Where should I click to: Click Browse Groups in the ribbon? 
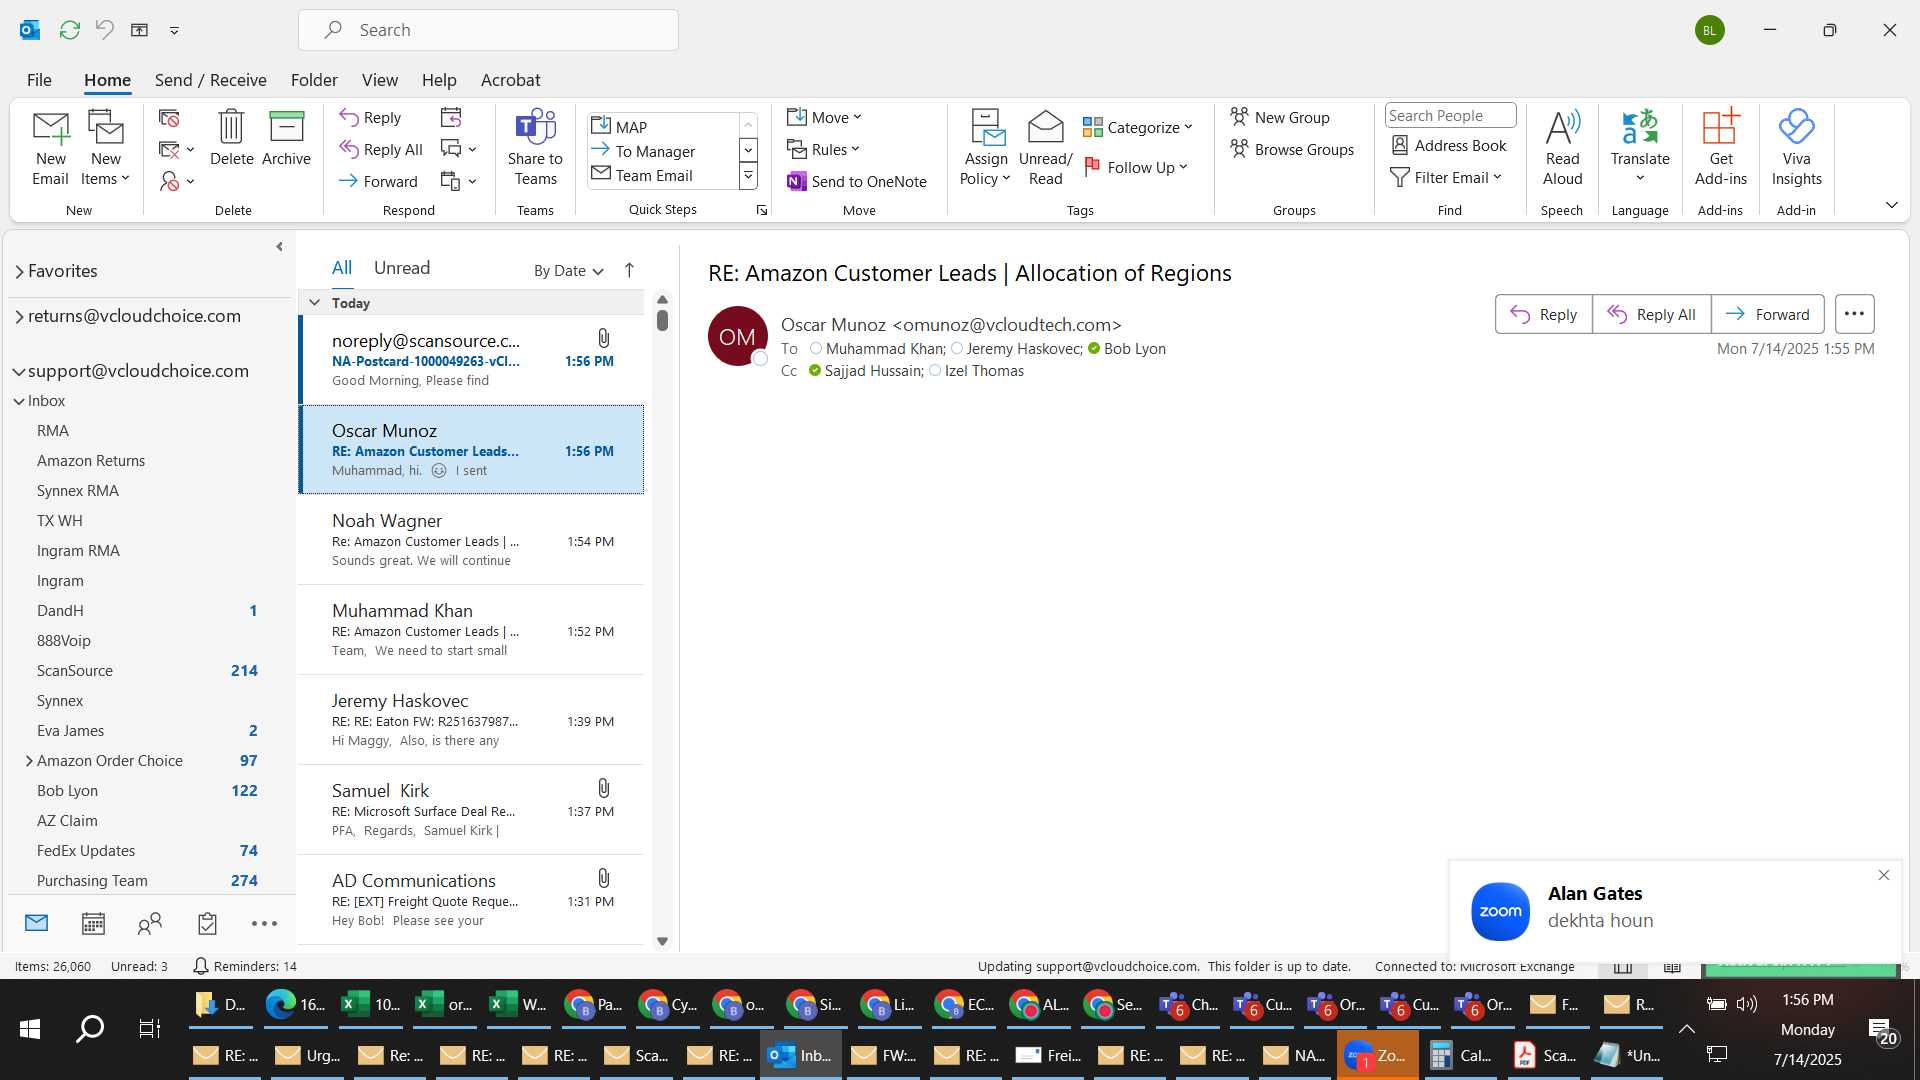[1292, 149]
